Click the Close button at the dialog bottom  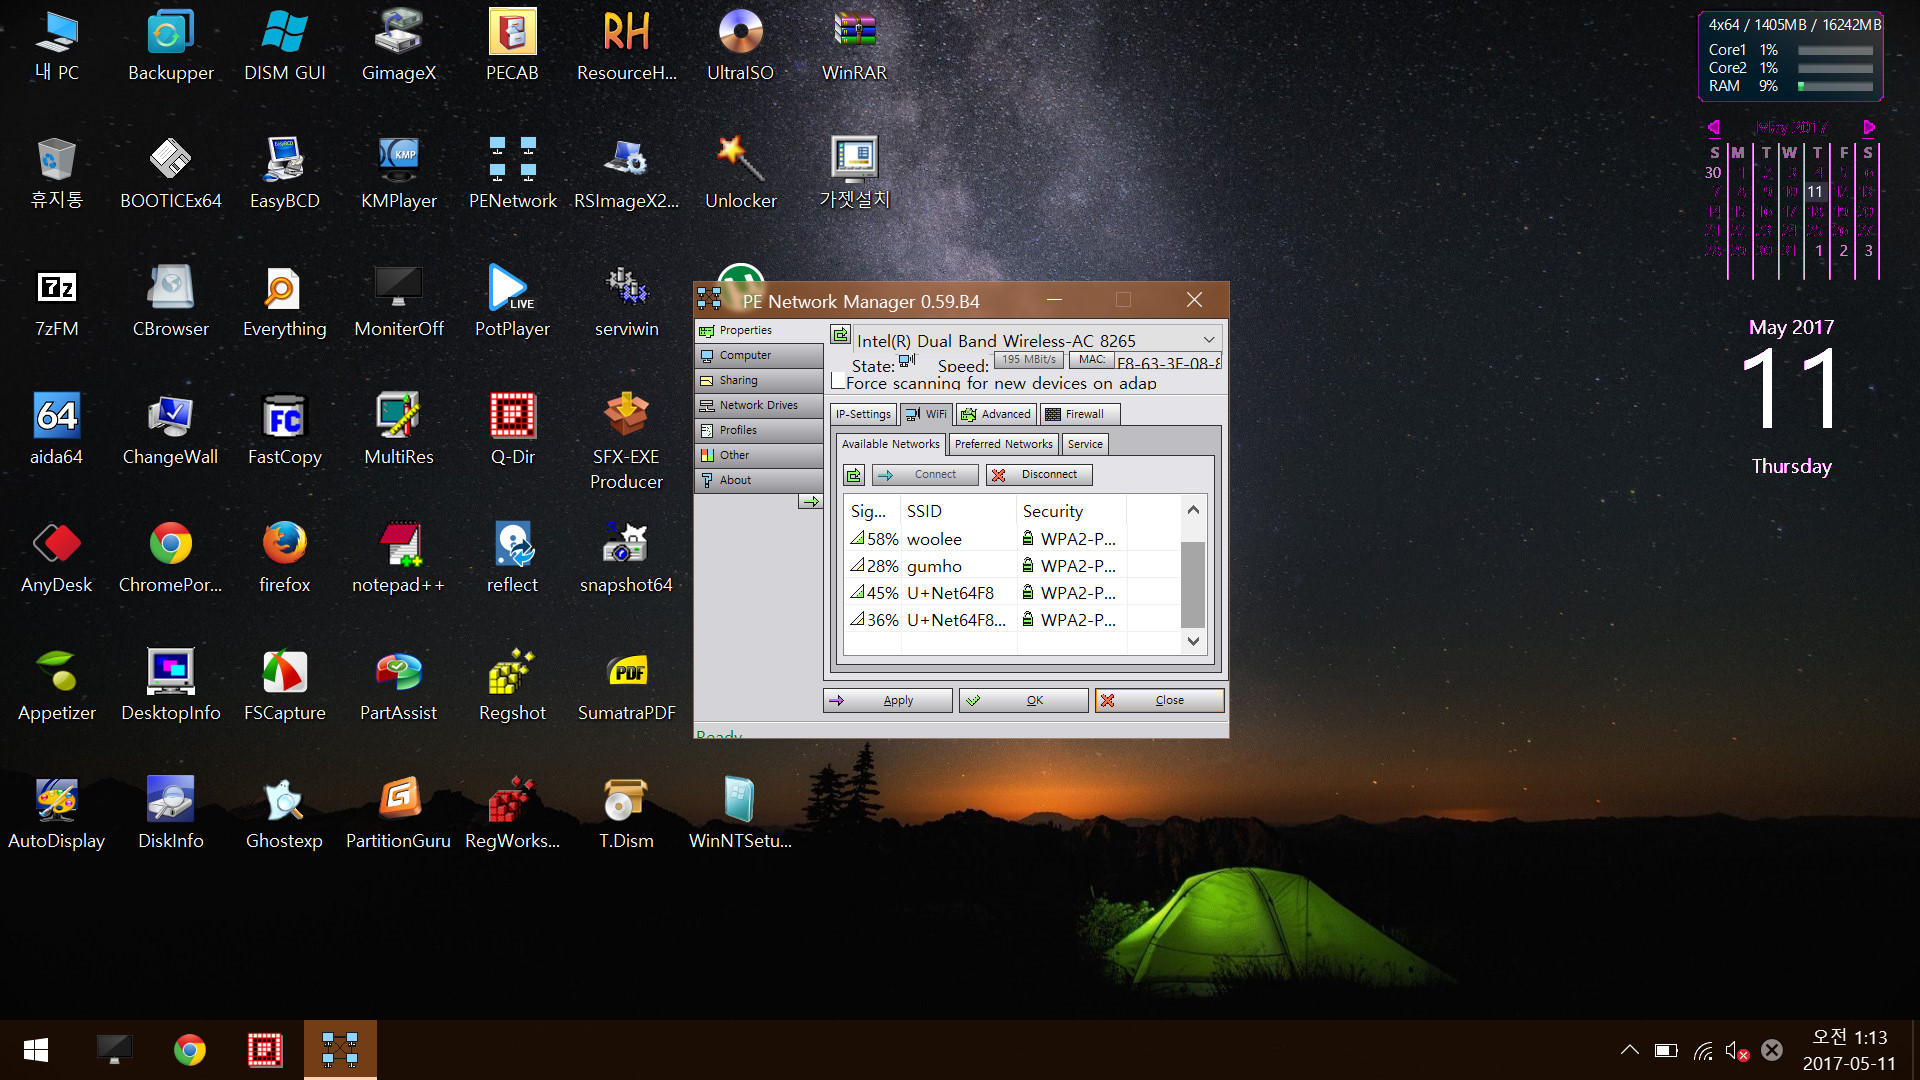(1159, 701)
